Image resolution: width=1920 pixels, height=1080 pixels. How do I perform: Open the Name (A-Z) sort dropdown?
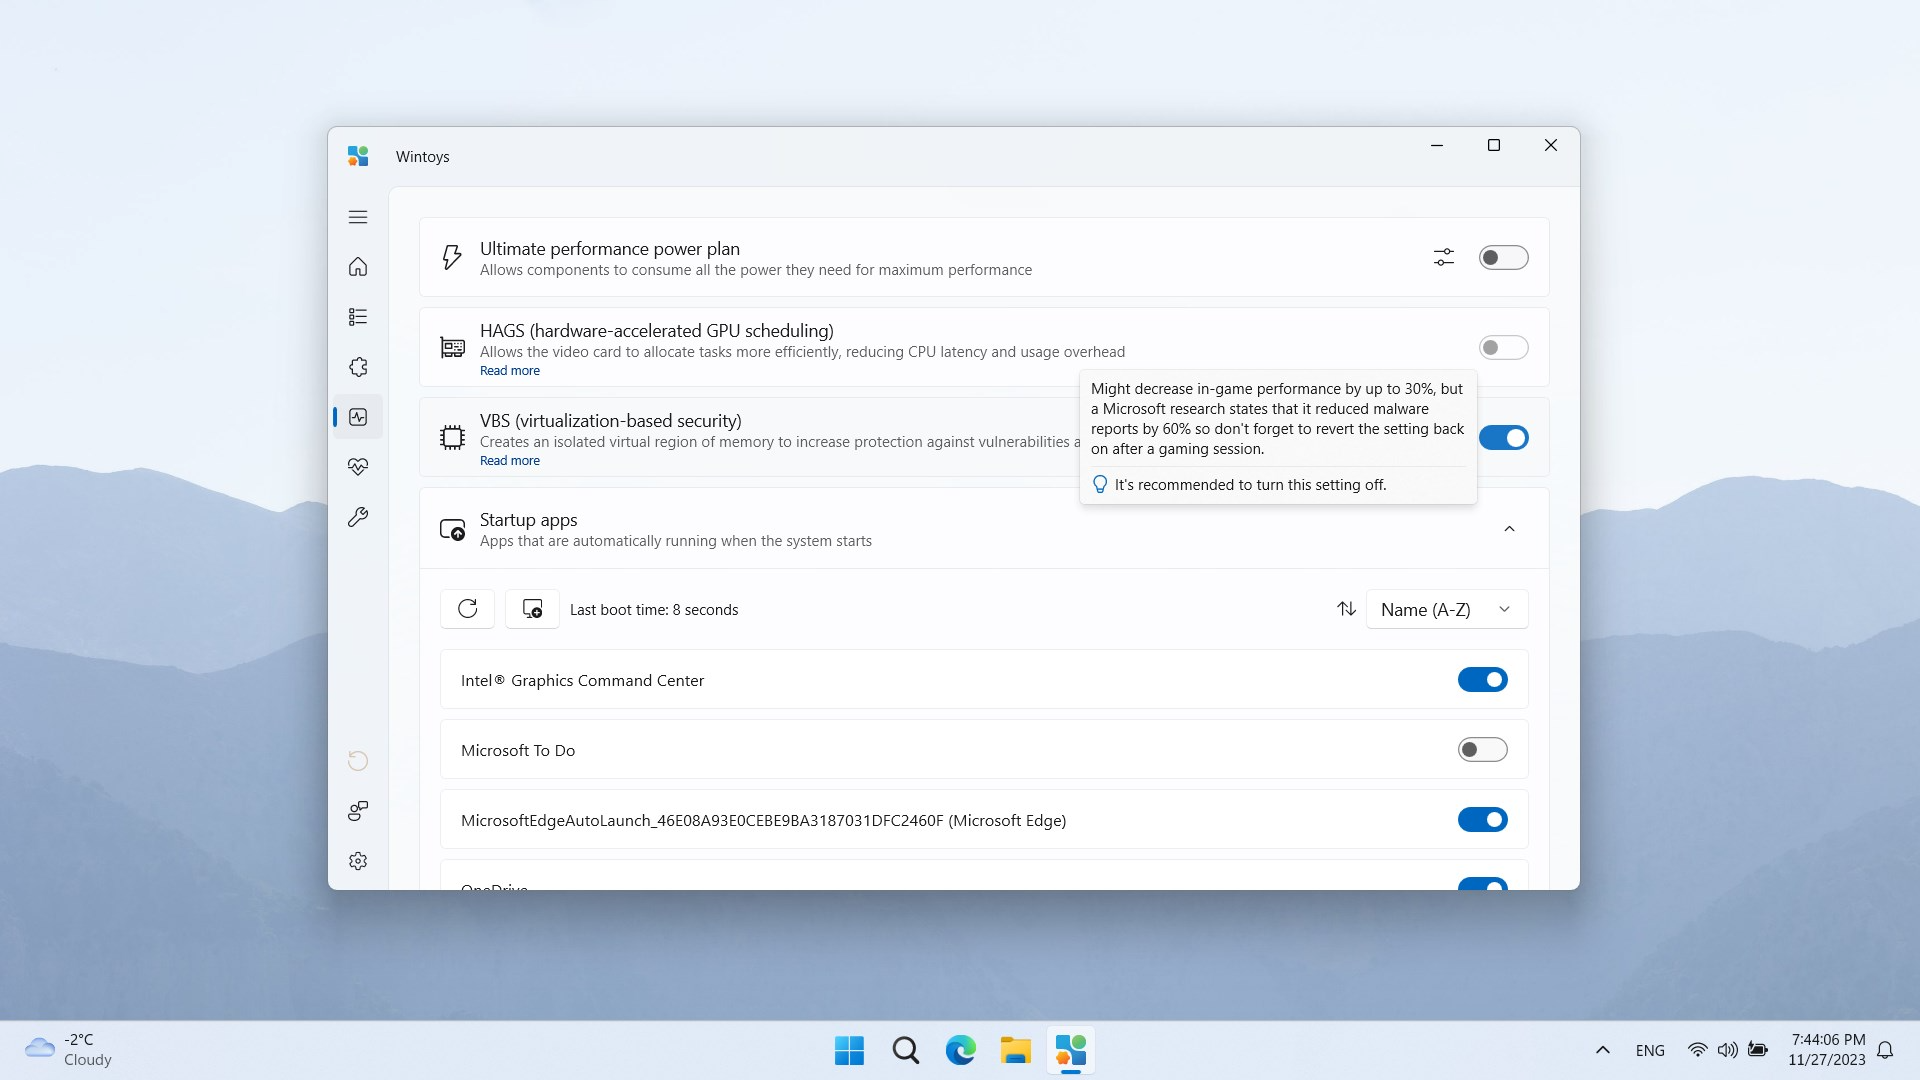point(1446,609)
